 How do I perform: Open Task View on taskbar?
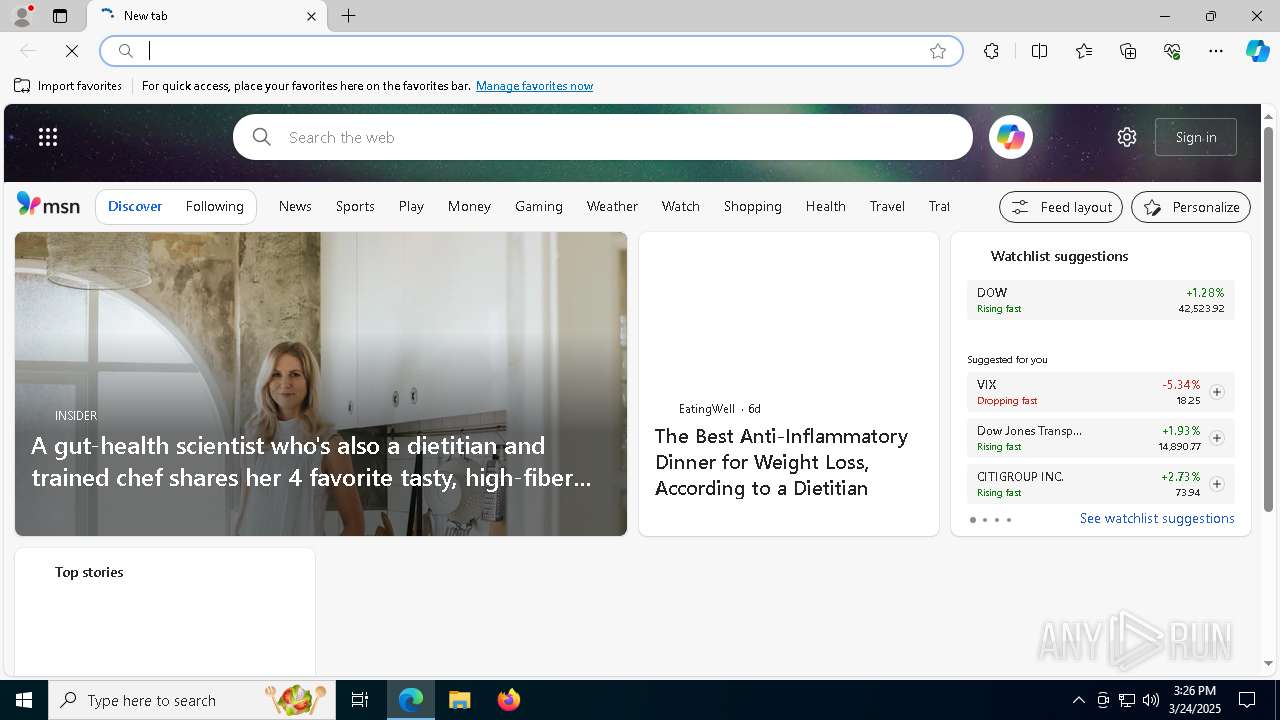tap(360, 700)
